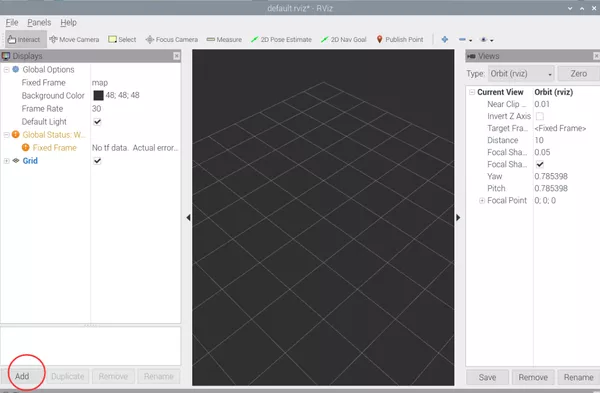
Task: Click the Add display button
Action: tap(22, 377)
